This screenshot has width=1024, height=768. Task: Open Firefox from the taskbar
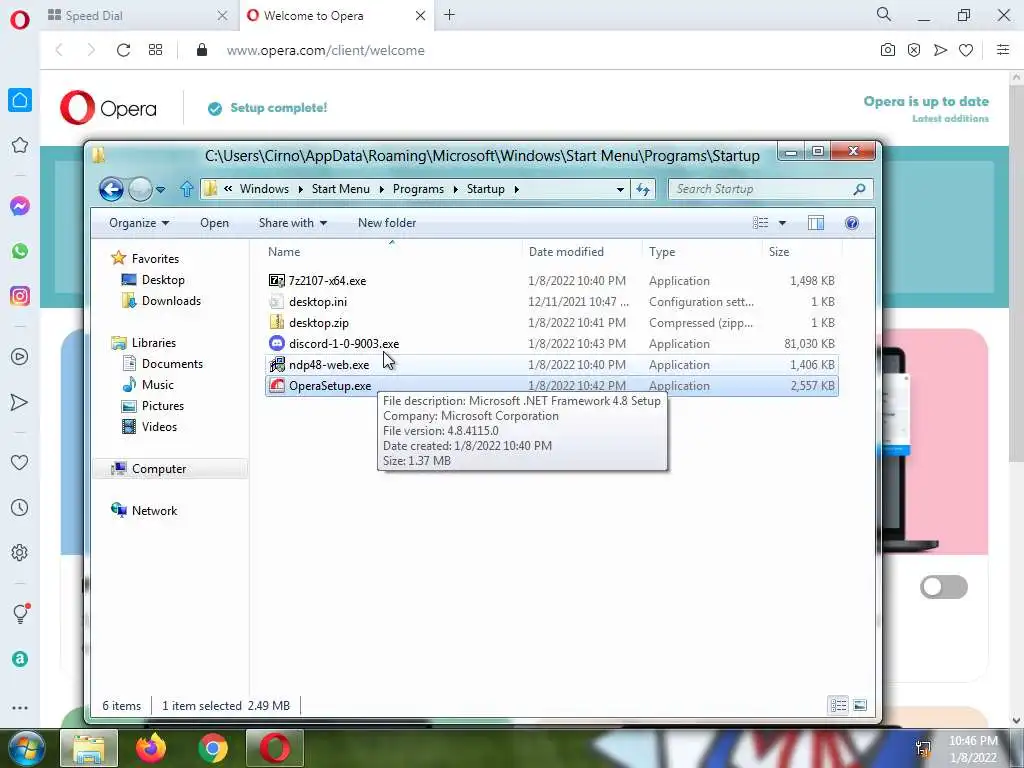tap(151, 748)
